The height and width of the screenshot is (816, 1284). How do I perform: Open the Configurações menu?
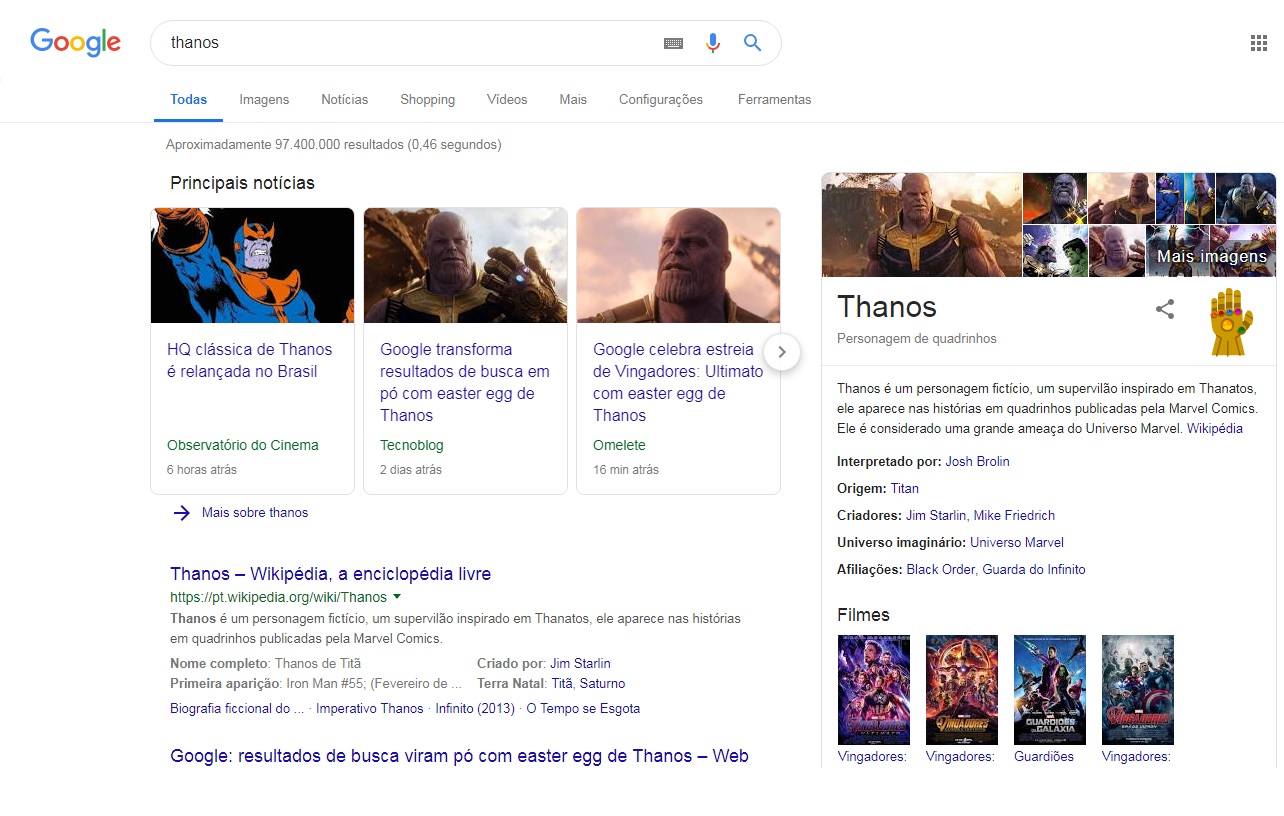661,99
